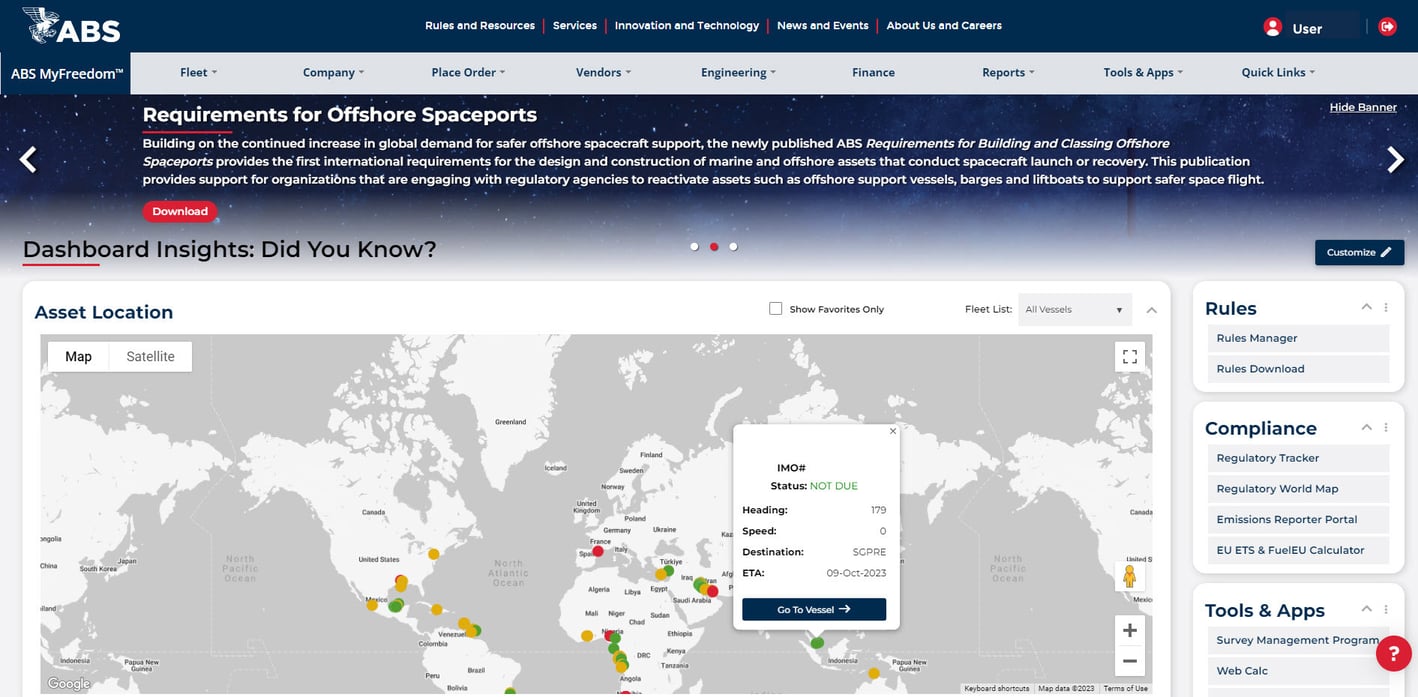
Task: Zoom in on the map
Action: (x=1130, y=630)
